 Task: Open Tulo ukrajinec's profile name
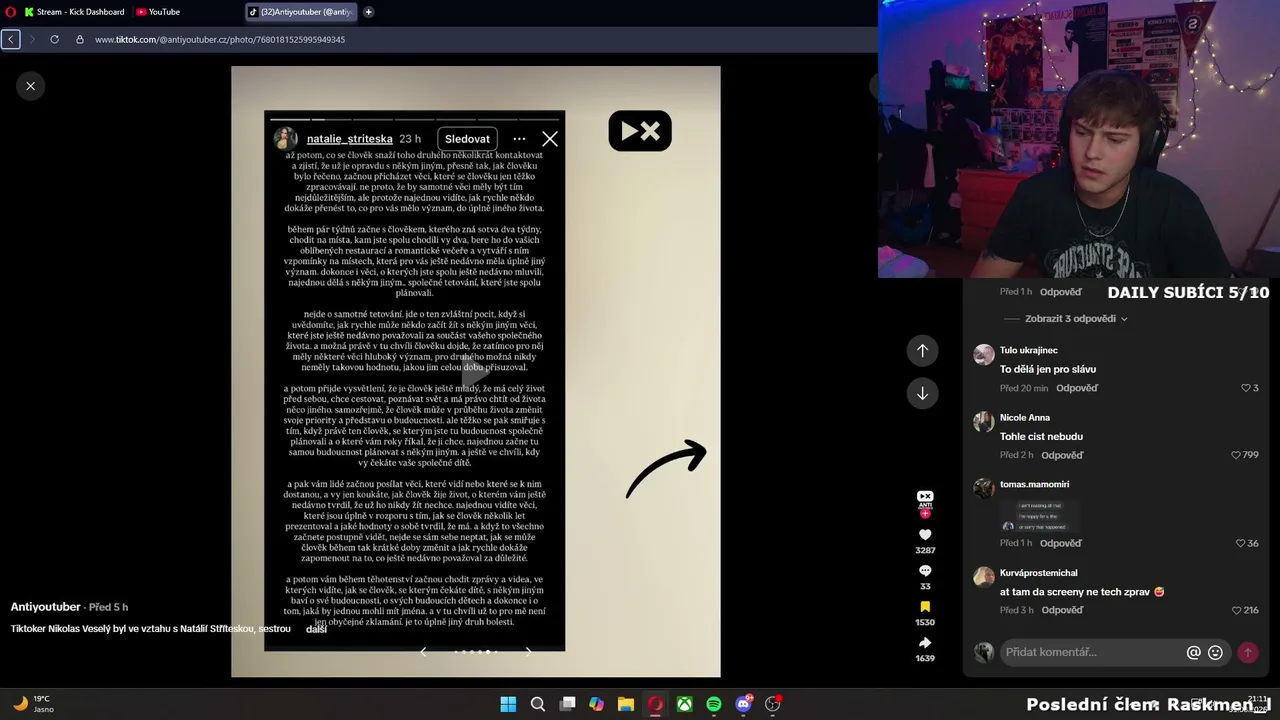(x=1029, y=350)
